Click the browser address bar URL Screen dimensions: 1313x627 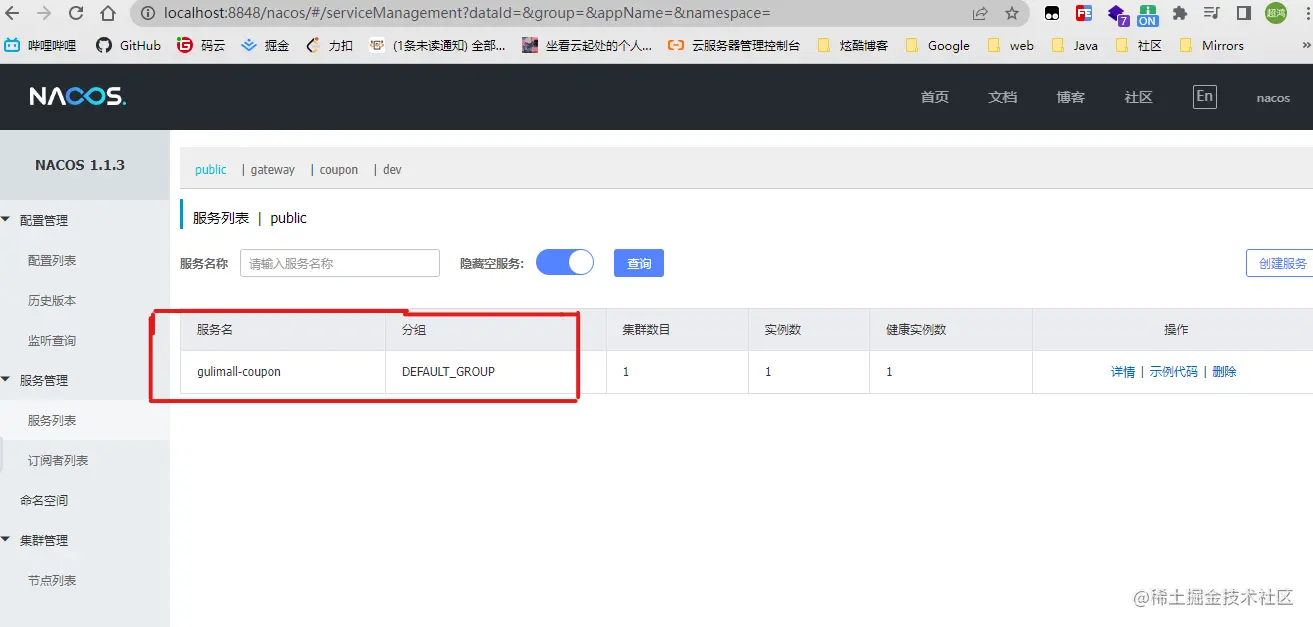pos(467,14)
